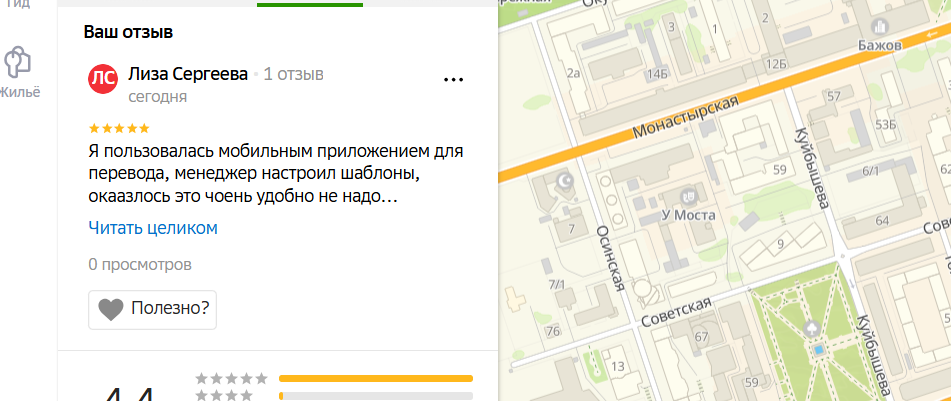Click the Советская street label on map
951x401 pixels.
tap(676, 314)
